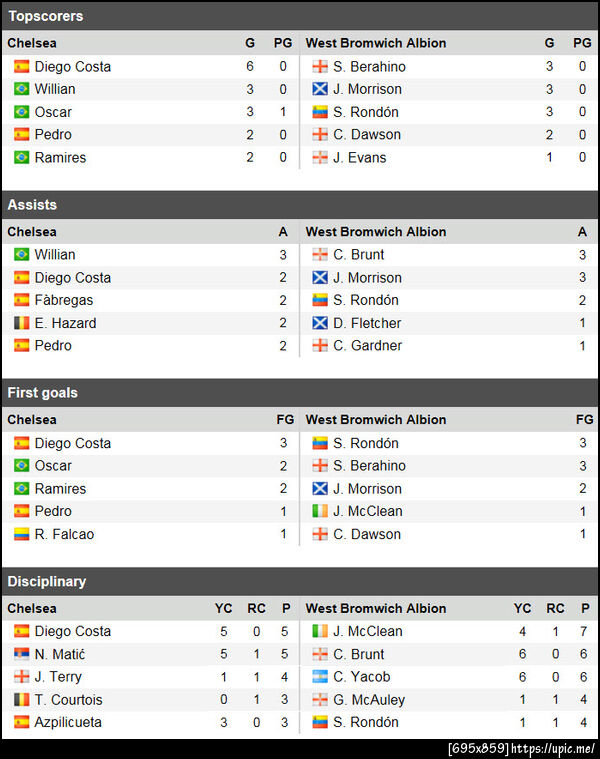The image size is (600, 759).
Task: Open Azpilicueta player link
Action: click(x=68, y=722)
